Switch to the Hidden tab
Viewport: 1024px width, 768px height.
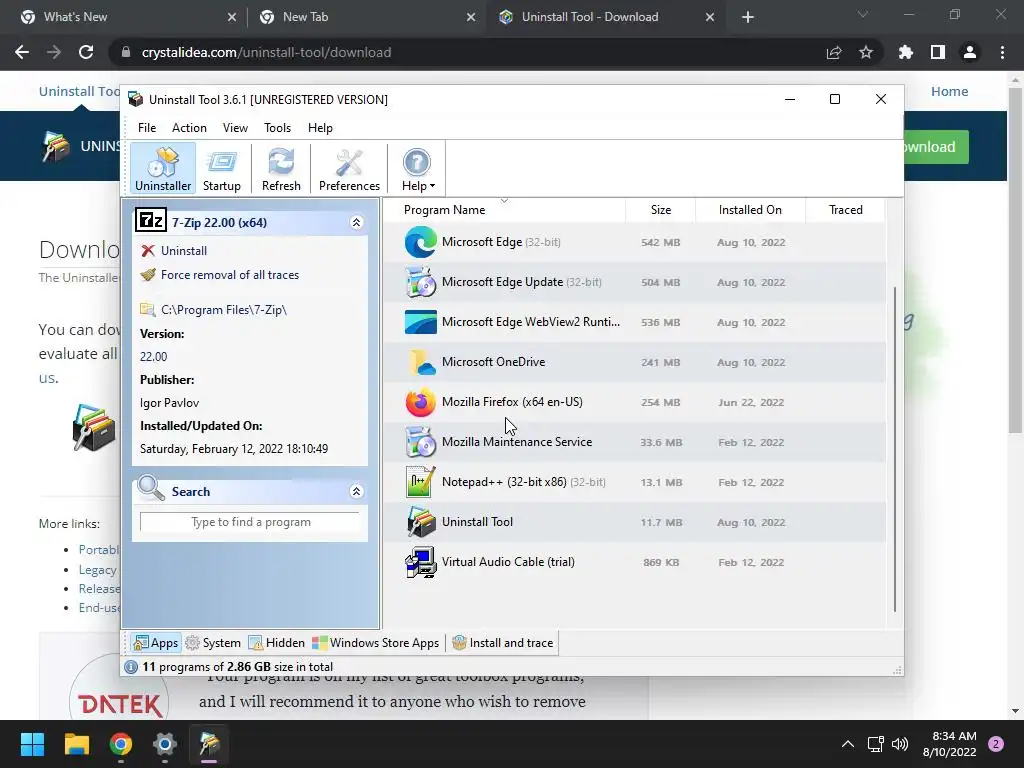click(276, 643)
